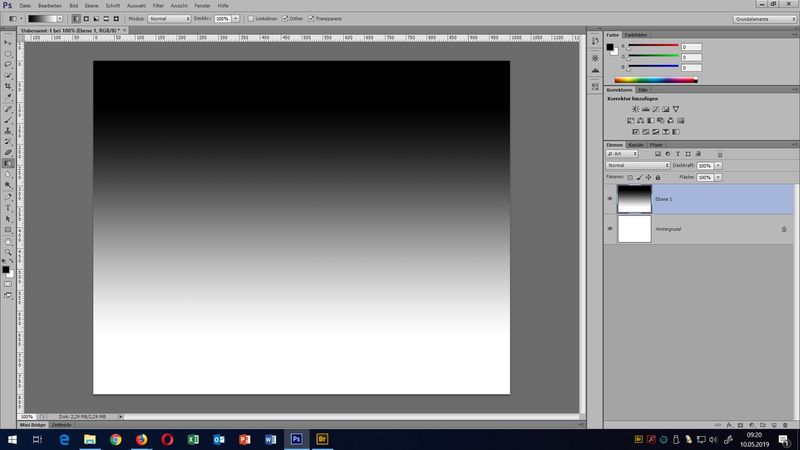Choose the radial gradient style icon
Viewport: 800px width, 450px height.
[86, 18]
